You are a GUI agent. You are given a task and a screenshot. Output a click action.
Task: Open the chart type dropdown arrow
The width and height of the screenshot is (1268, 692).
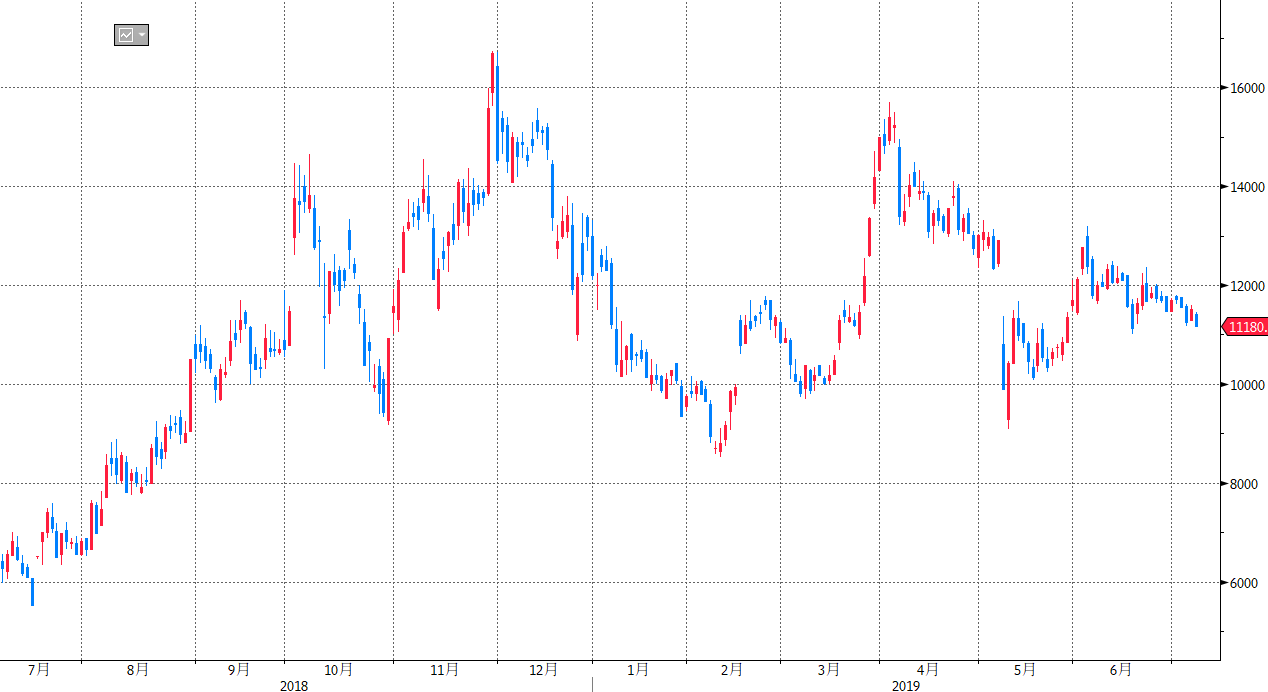pyautogui.click(x=142, y=35)
